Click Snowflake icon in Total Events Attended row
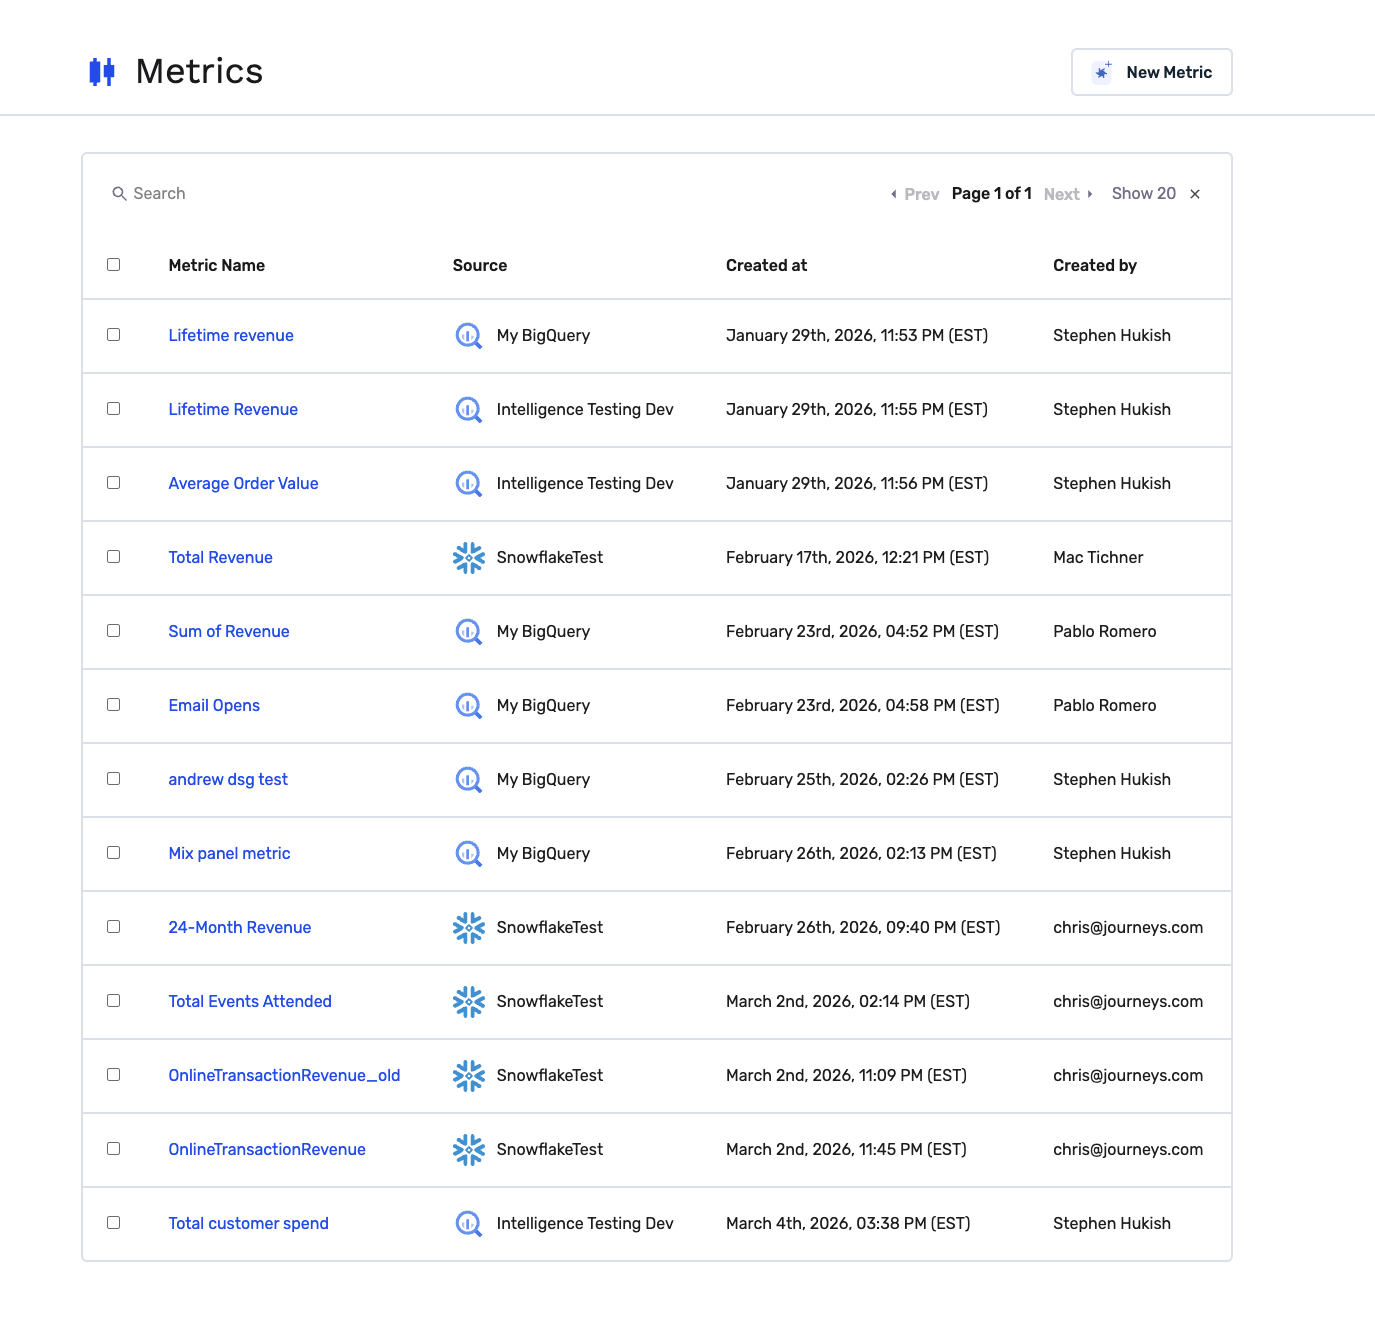Image resolution: width=1375 pixels, height=1336 pixels. 469,1001
